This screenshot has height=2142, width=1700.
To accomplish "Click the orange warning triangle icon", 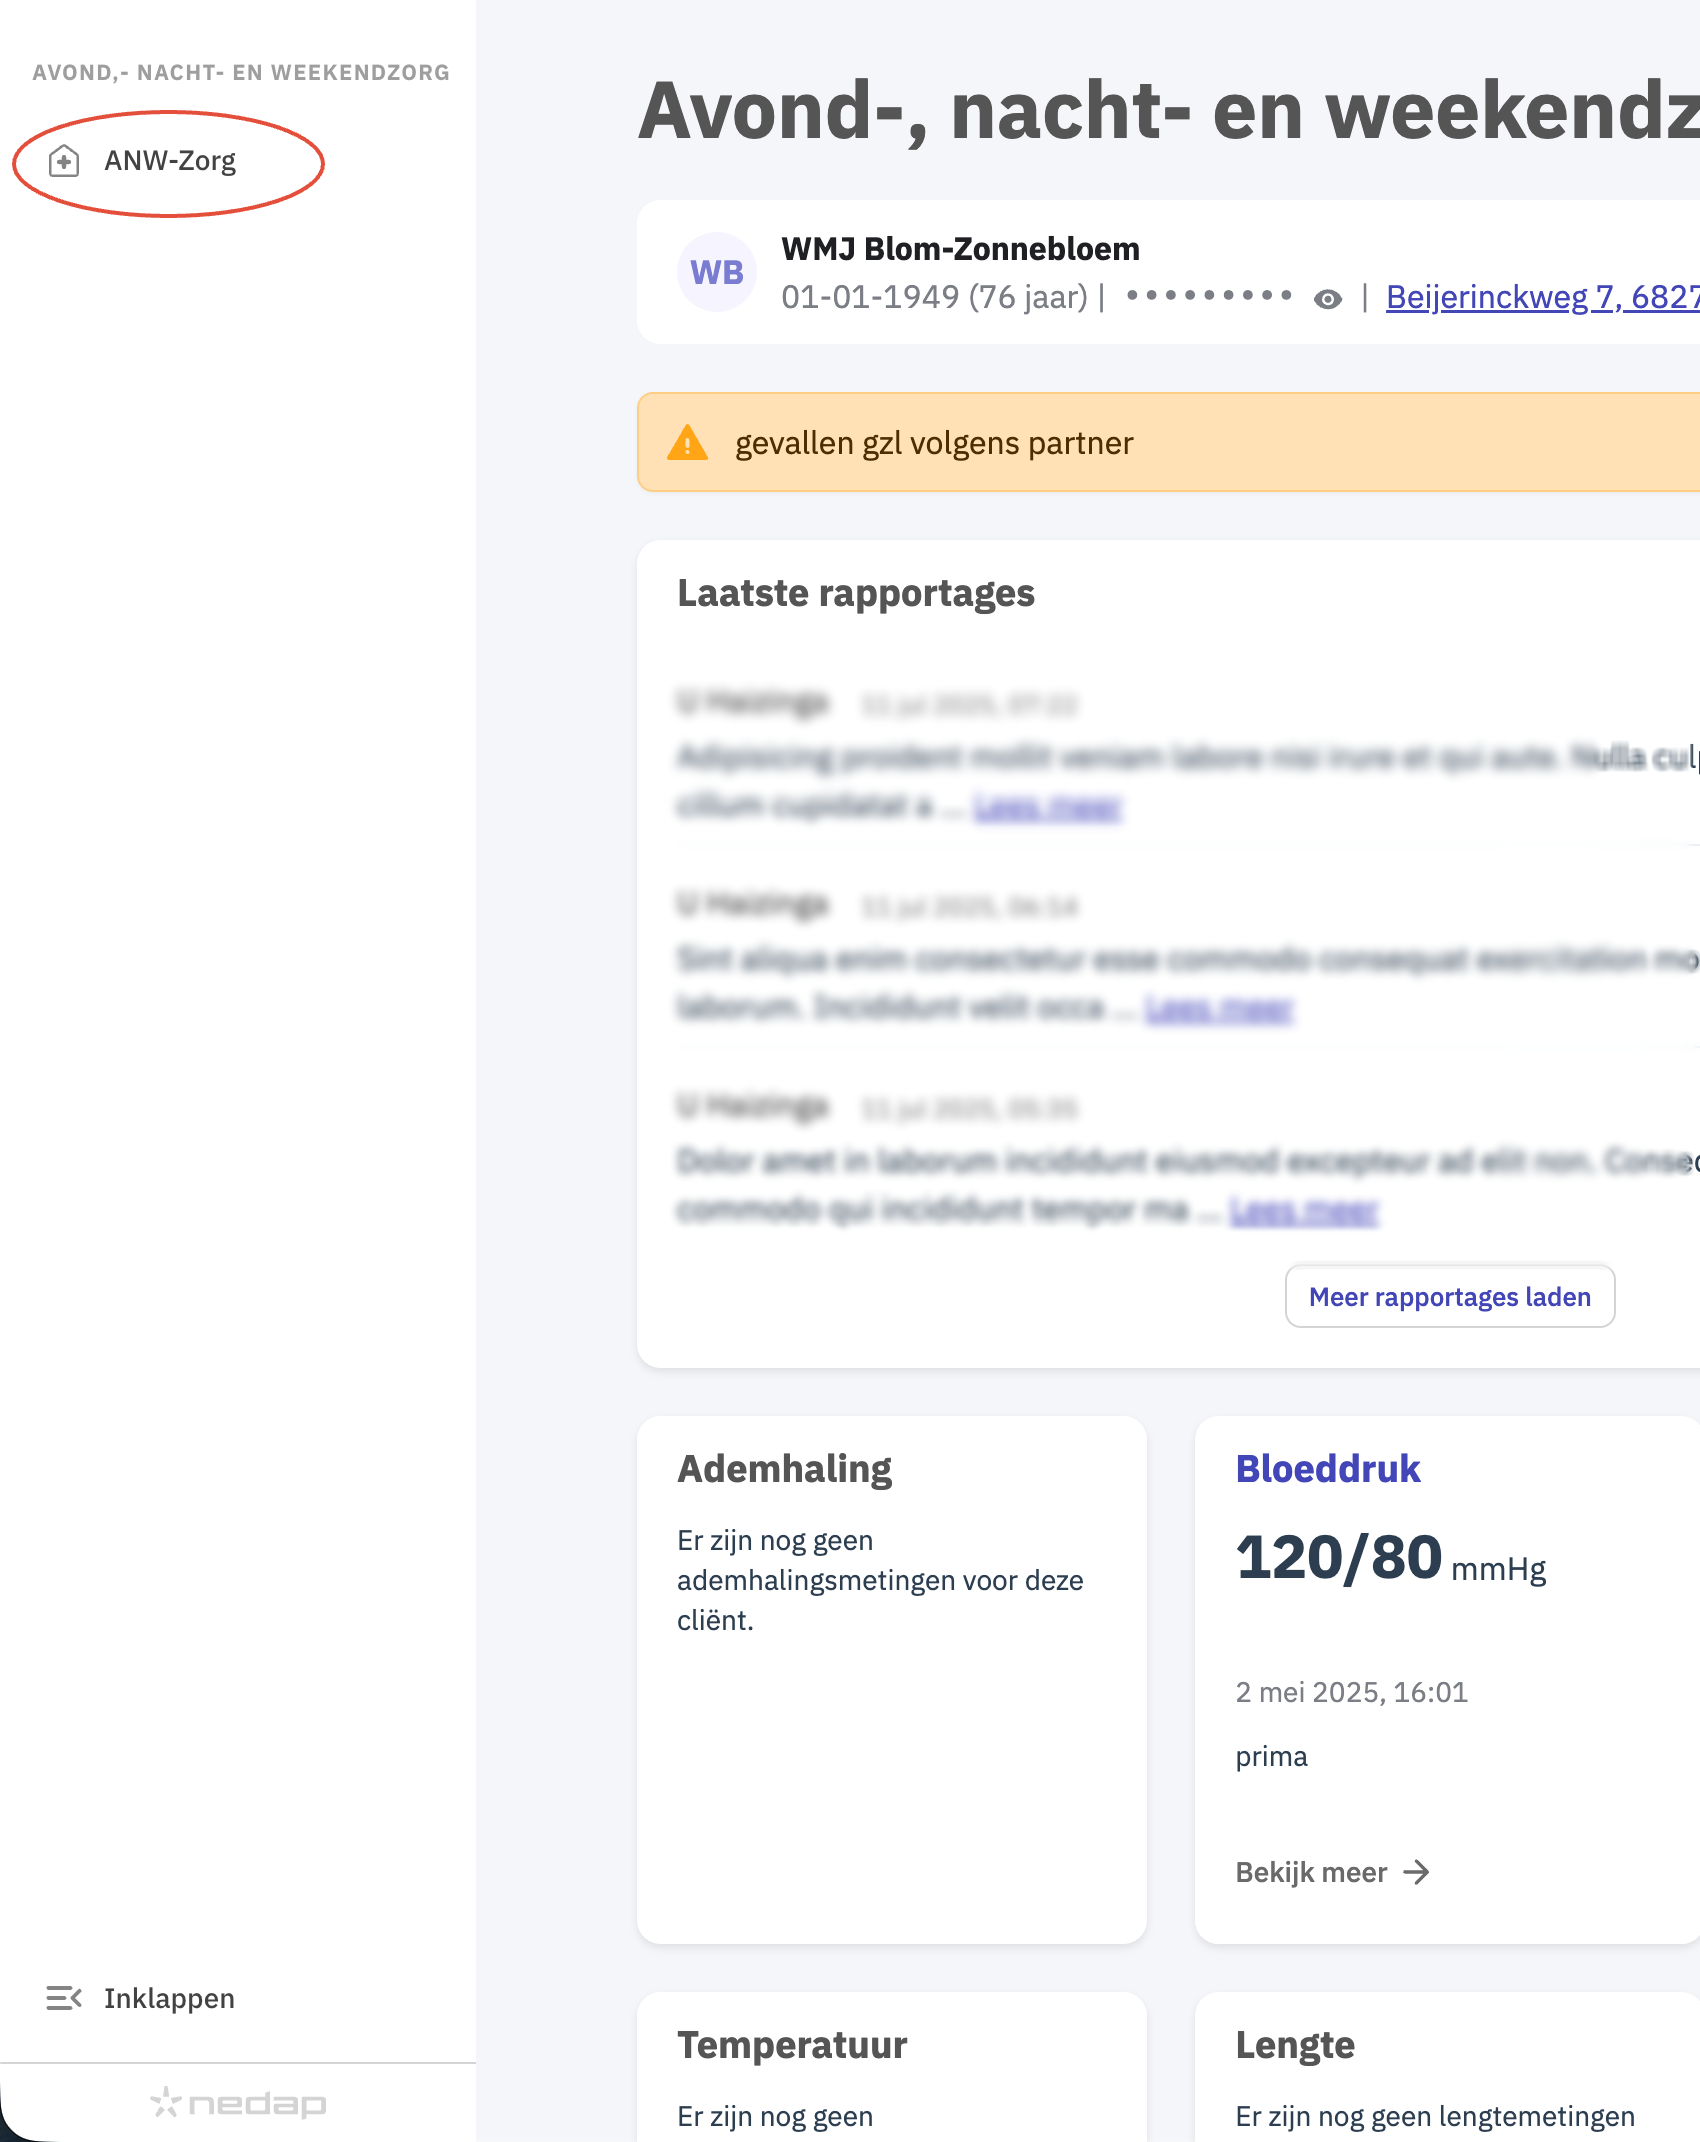I will (x=688, y=442).
